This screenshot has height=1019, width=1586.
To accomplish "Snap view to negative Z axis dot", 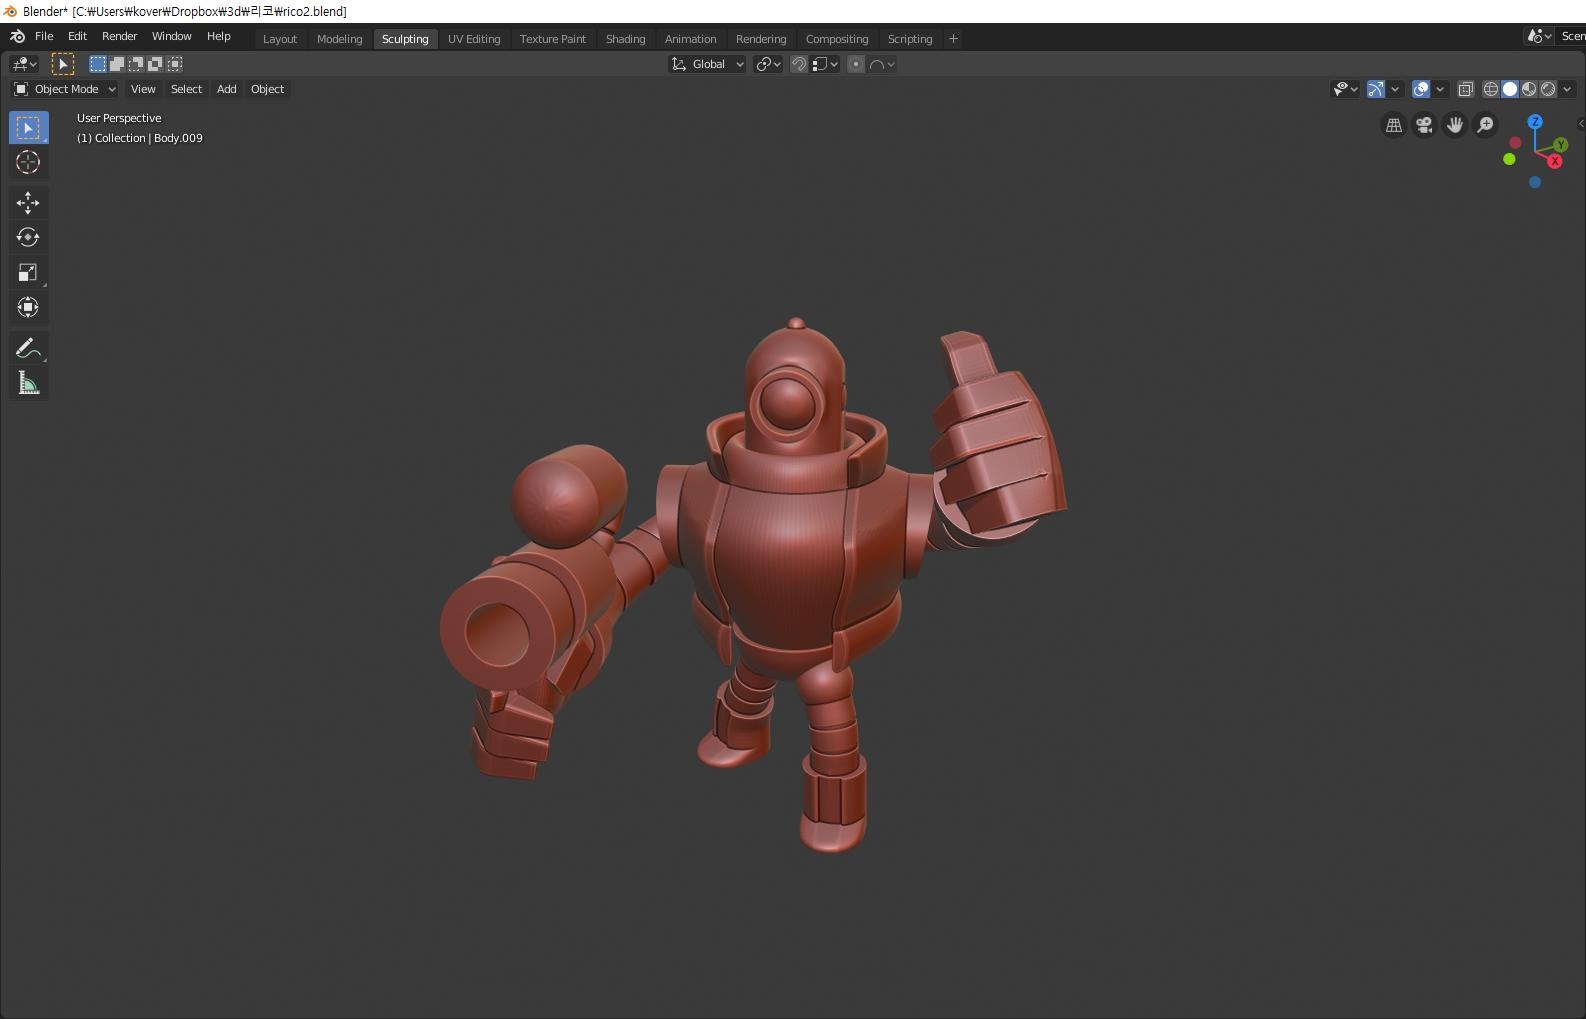I will [1535, 182].
